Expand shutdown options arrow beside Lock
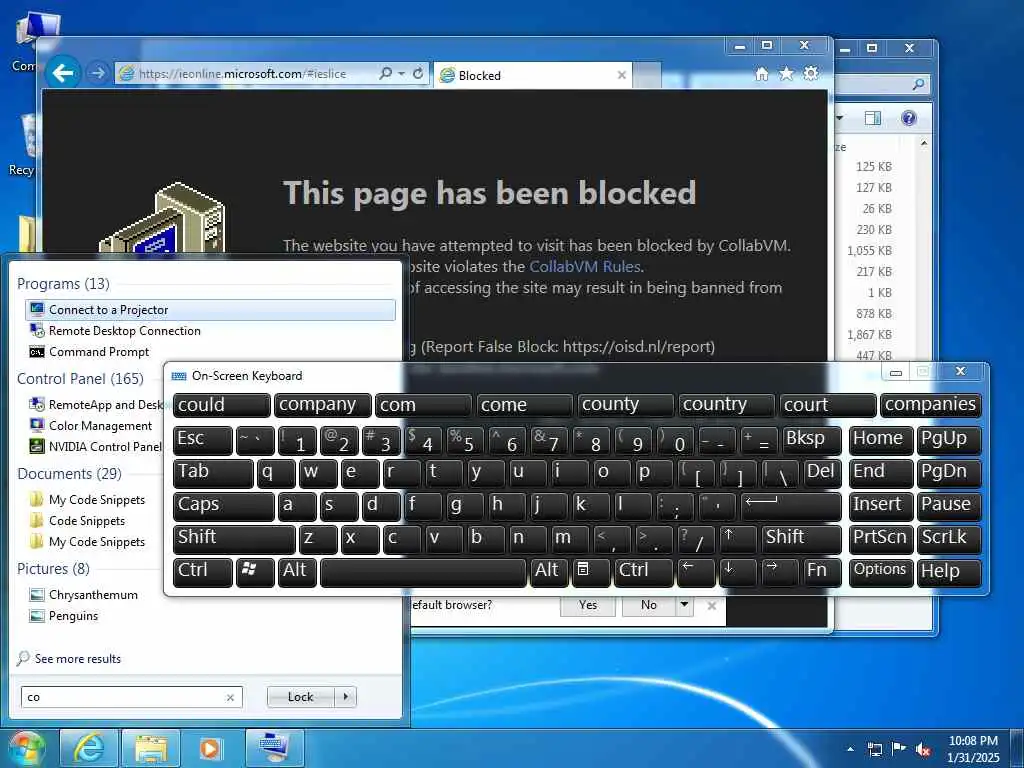1024x768 pixels. [x=345, y=697]
